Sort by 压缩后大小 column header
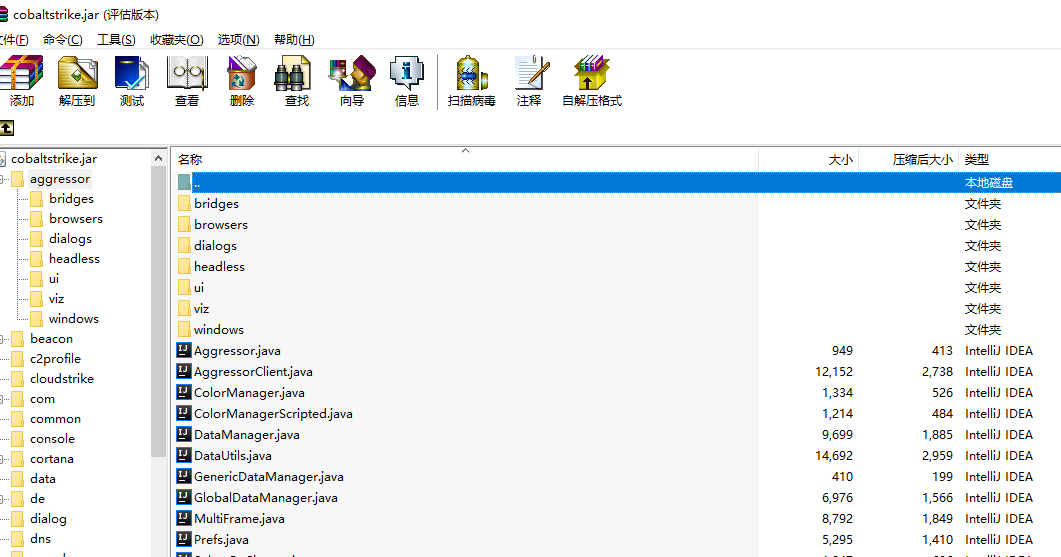Screen dimensions: 1061x557 click(x=909, y=160)
